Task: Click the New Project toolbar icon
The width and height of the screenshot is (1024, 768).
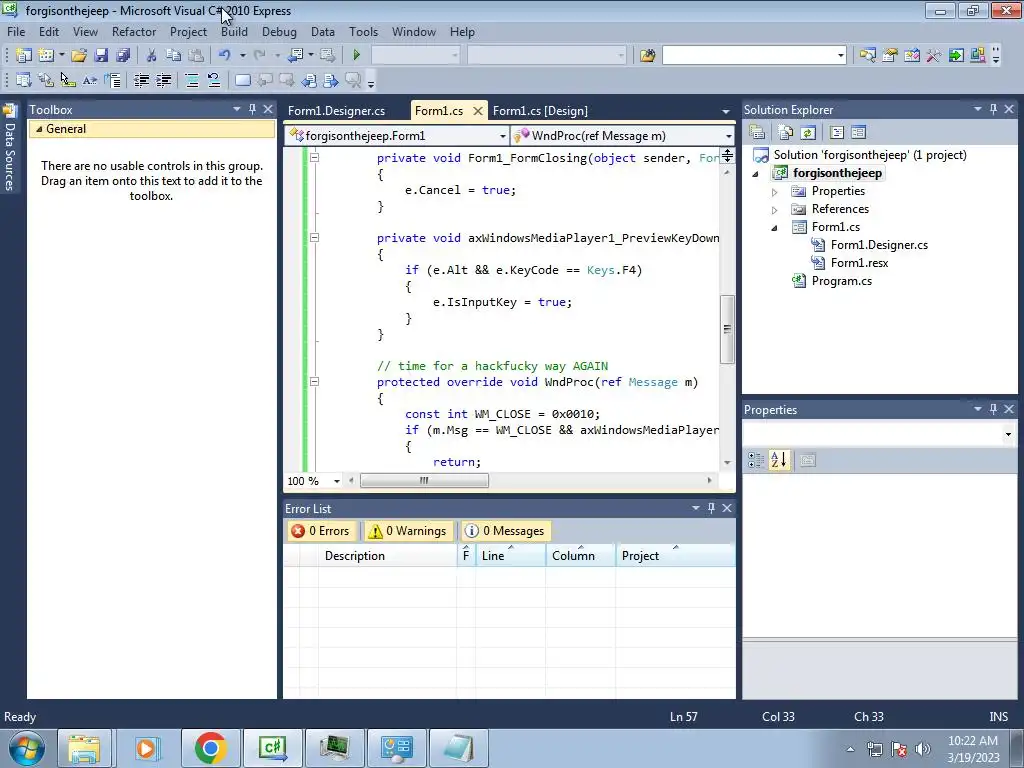Action: [24, 56]
